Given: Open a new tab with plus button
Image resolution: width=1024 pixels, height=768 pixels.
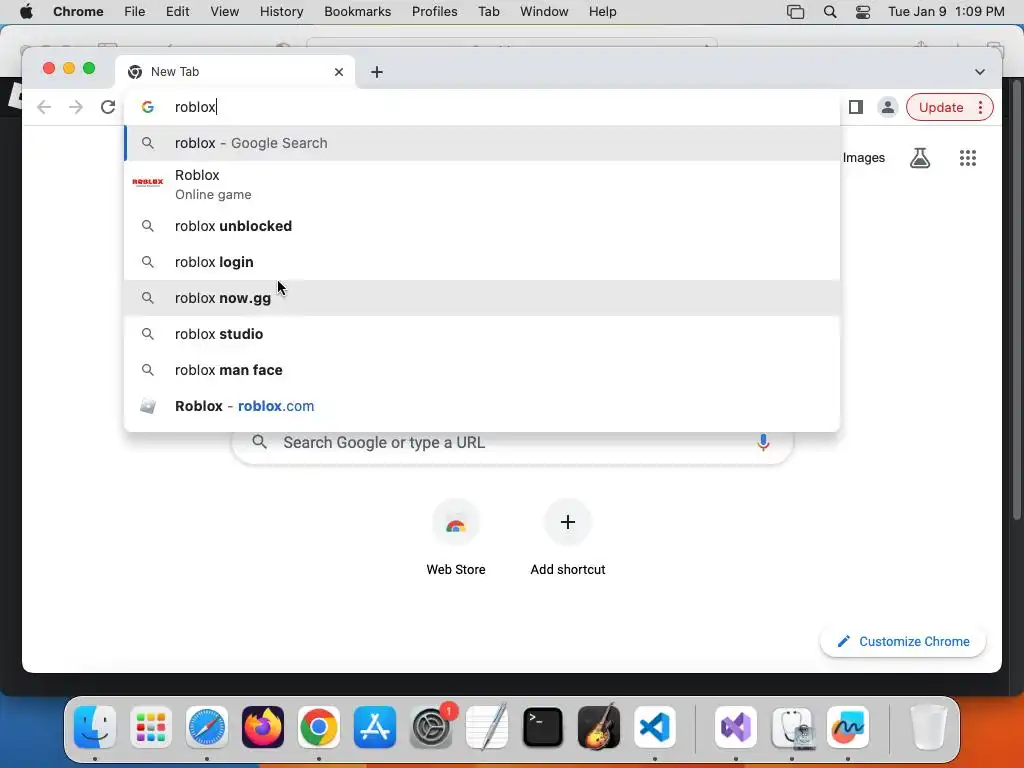Looking at the screenshot, I should (x=377, y=72).
